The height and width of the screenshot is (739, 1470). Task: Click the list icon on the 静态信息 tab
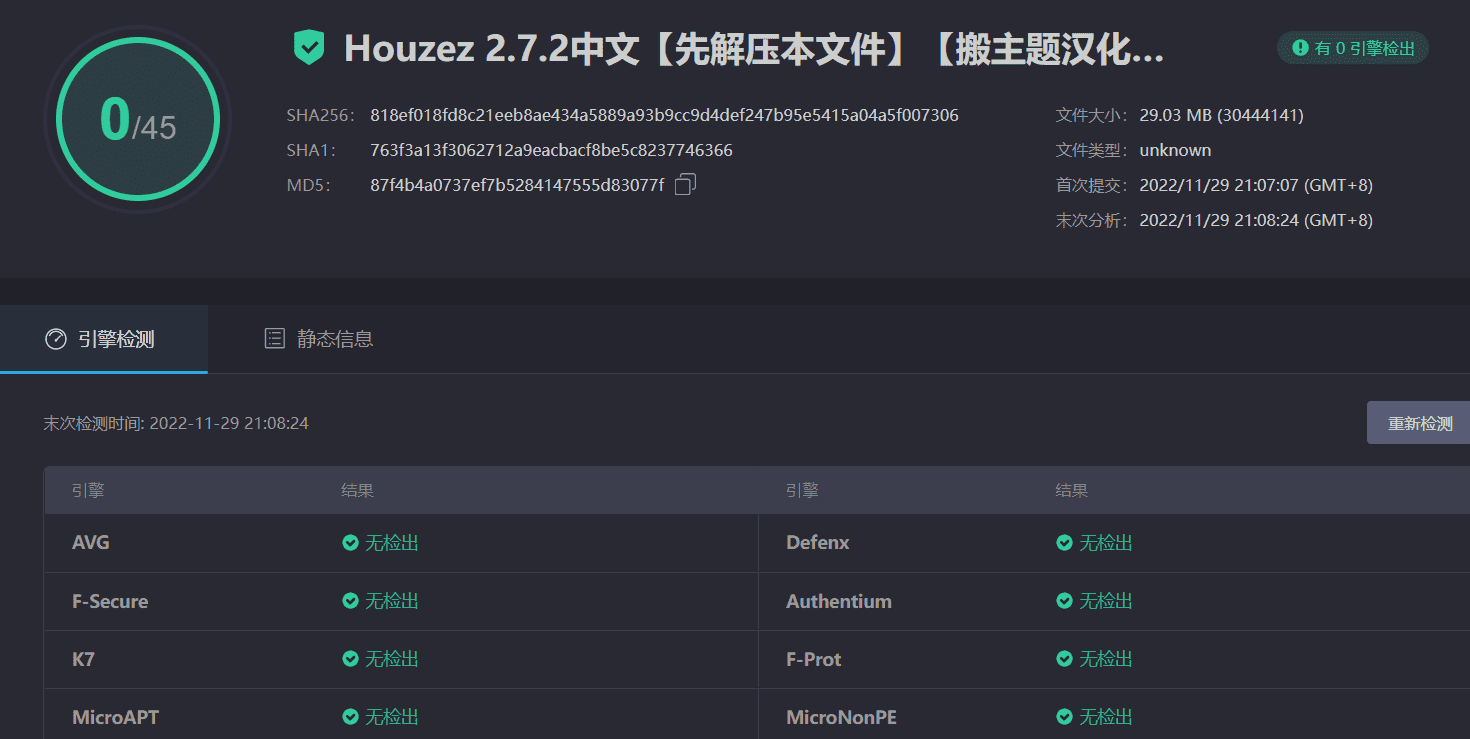pyautogui.click(x=274, y=338)
